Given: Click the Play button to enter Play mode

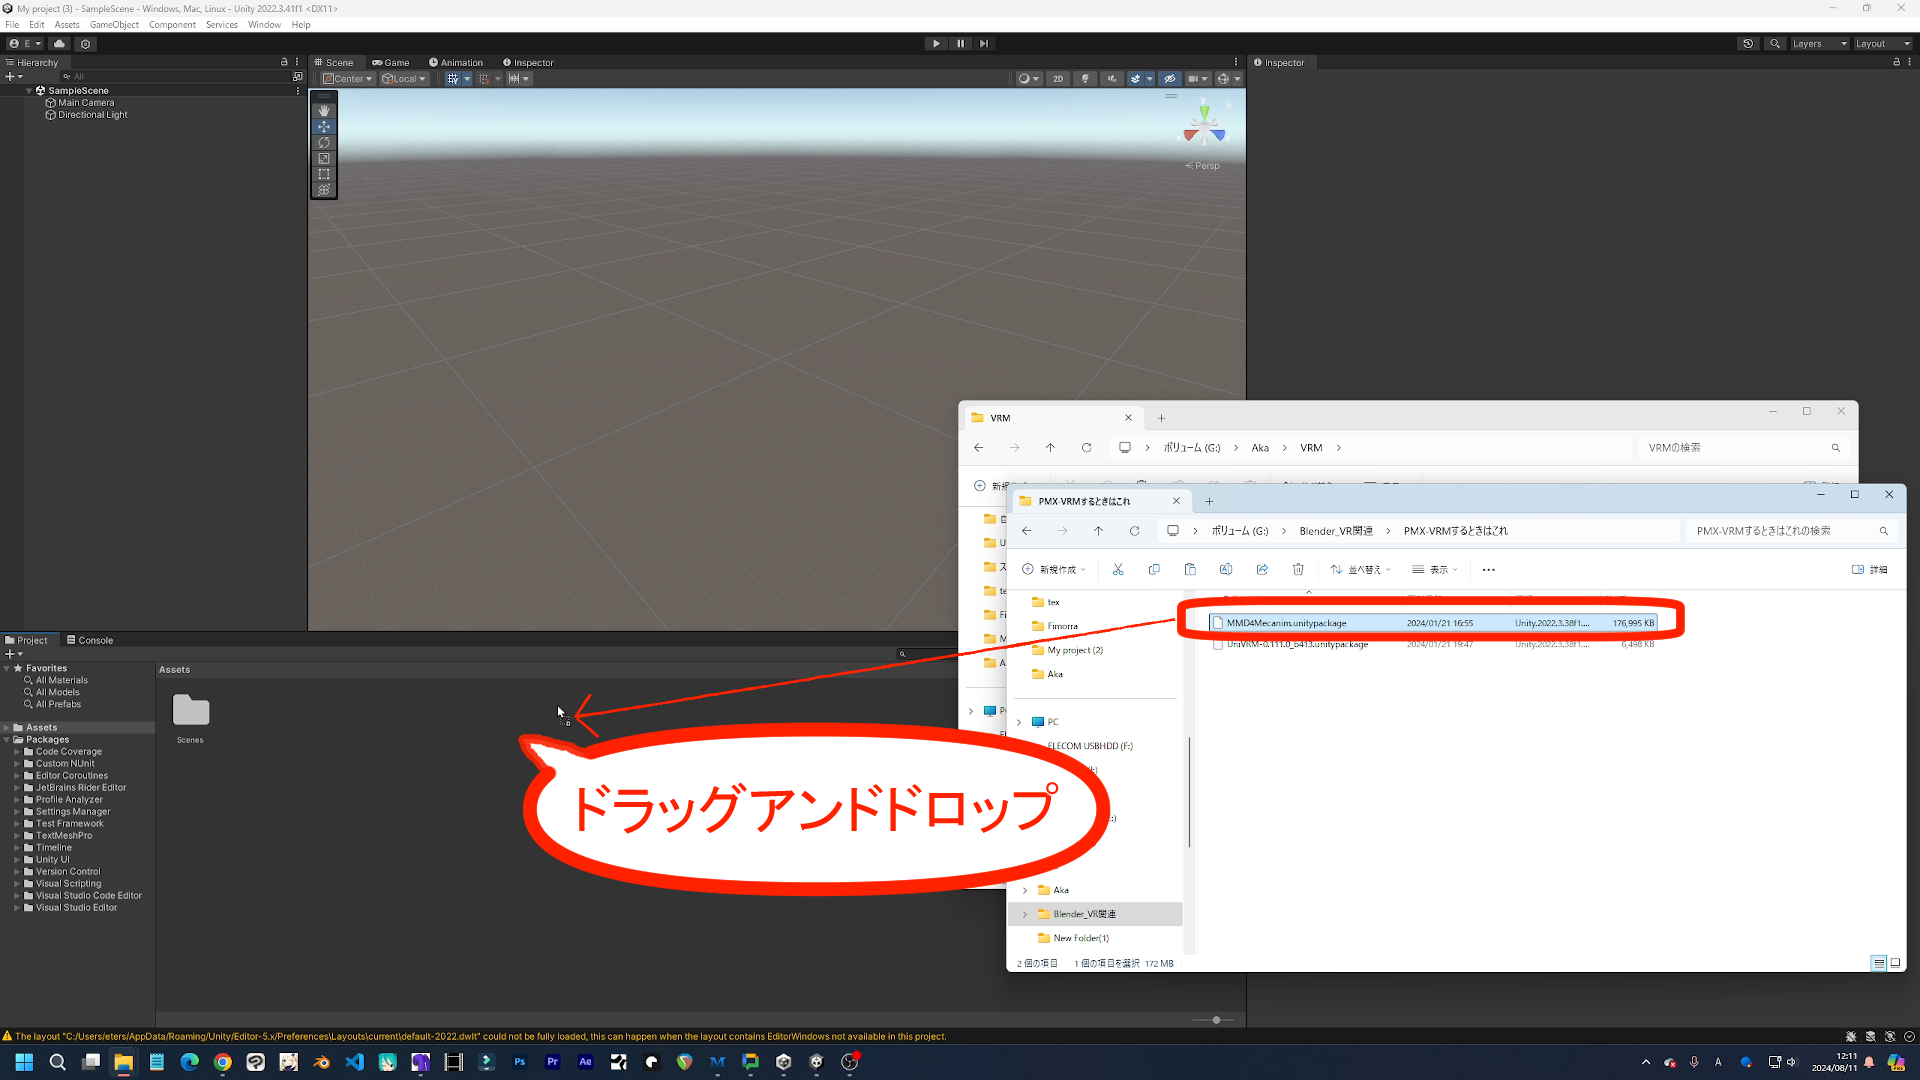Looking at the screenshot, I should tap(936, 43).
